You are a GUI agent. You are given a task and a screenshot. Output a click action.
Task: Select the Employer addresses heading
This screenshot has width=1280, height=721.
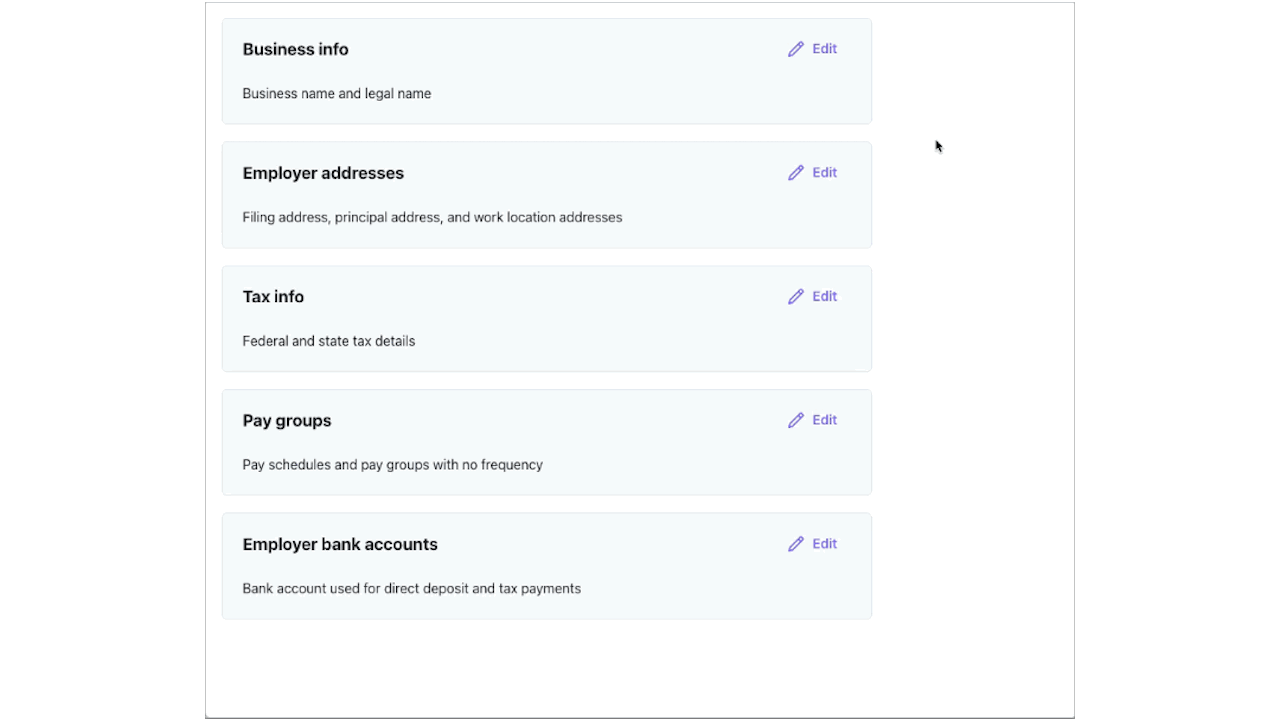click(x=323, y=173)
